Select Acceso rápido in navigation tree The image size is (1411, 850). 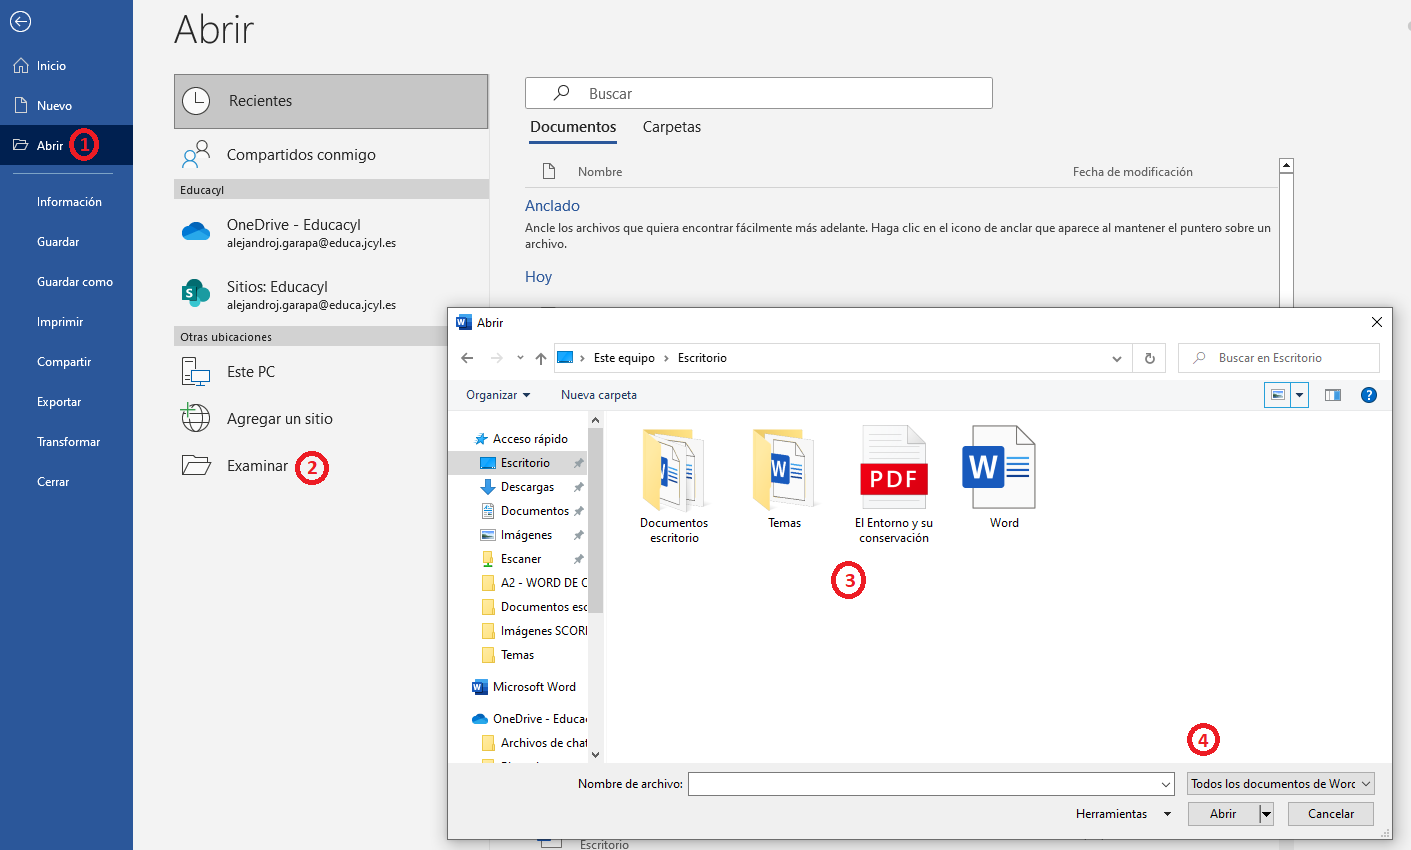click(x=521, y=439)
